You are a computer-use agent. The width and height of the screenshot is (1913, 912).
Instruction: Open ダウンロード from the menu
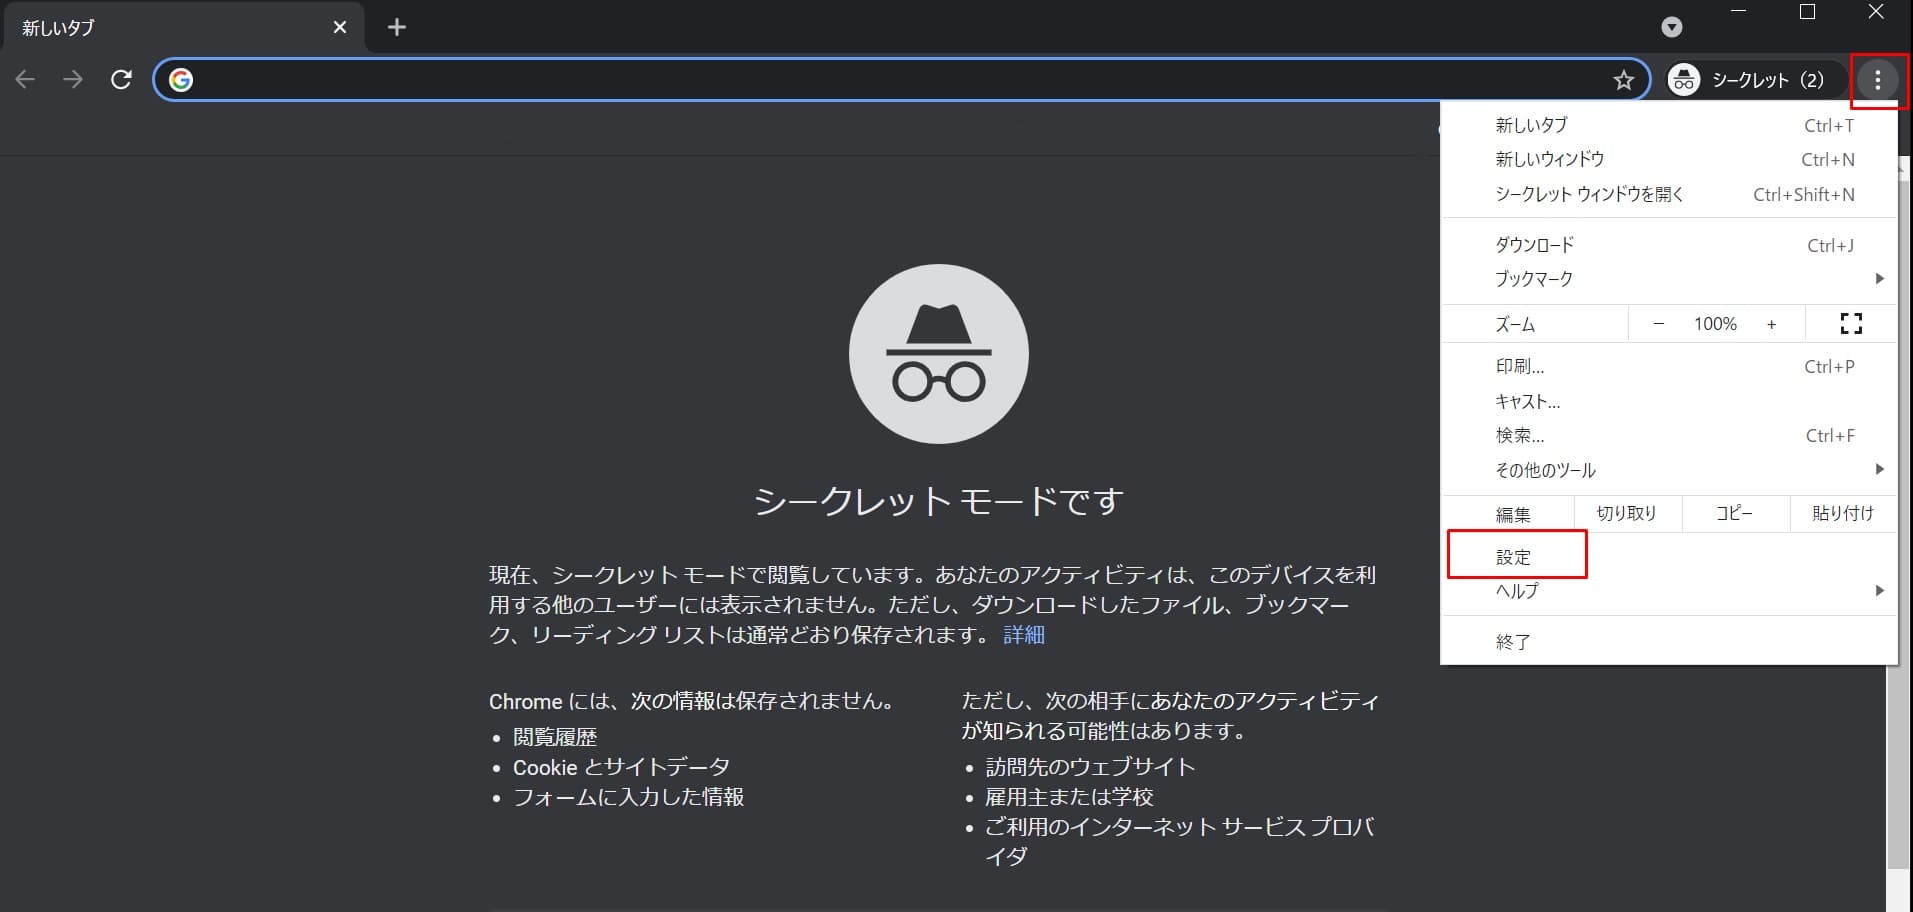pos(1668,245)
